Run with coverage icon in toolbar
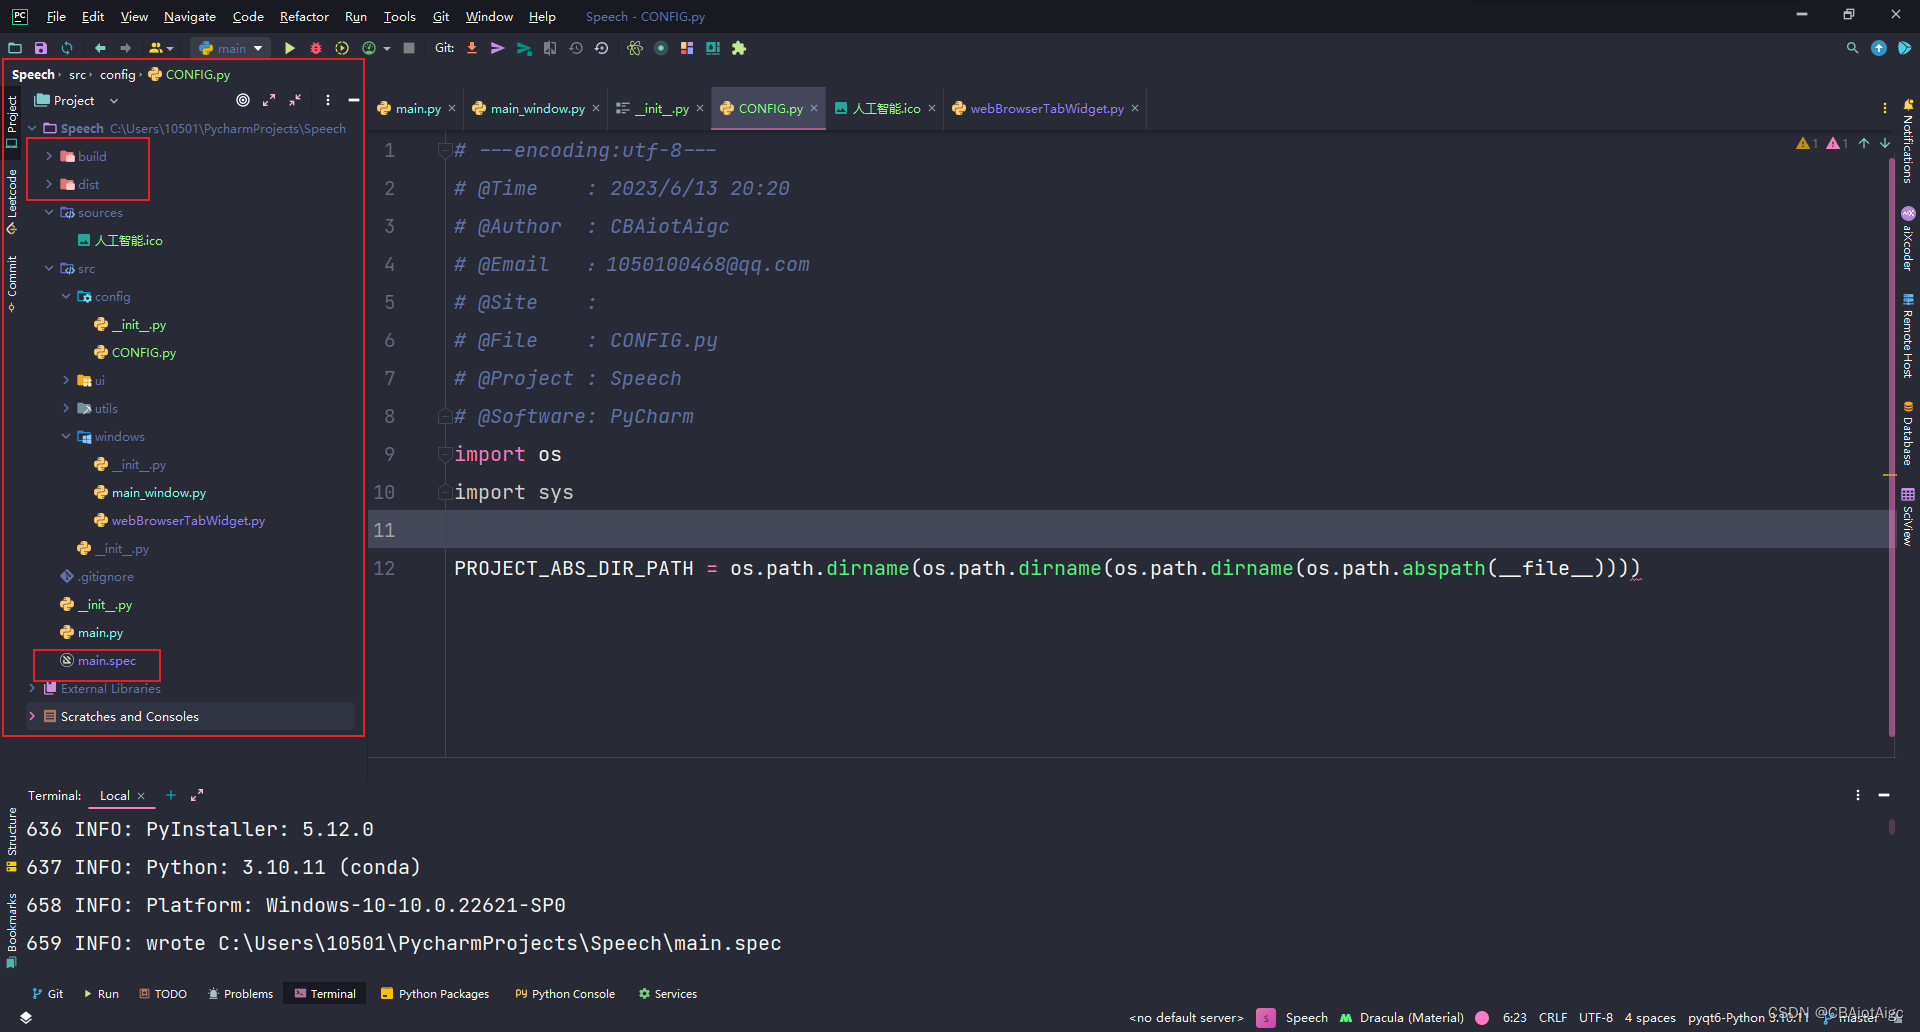Screen dimensions: 1920x1032 pyautogui.click(x=342, y=48)
